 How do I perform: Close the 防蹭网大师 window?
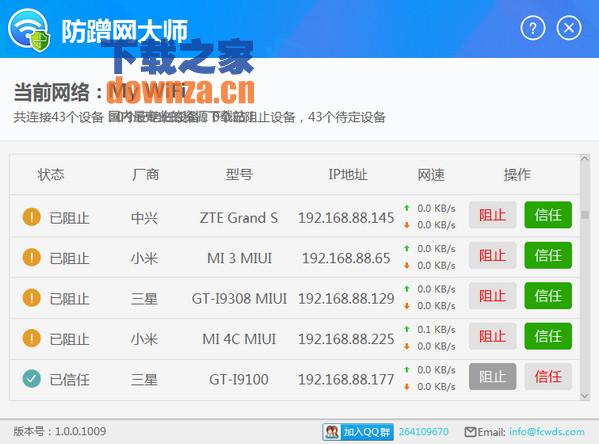pos(569,28)
